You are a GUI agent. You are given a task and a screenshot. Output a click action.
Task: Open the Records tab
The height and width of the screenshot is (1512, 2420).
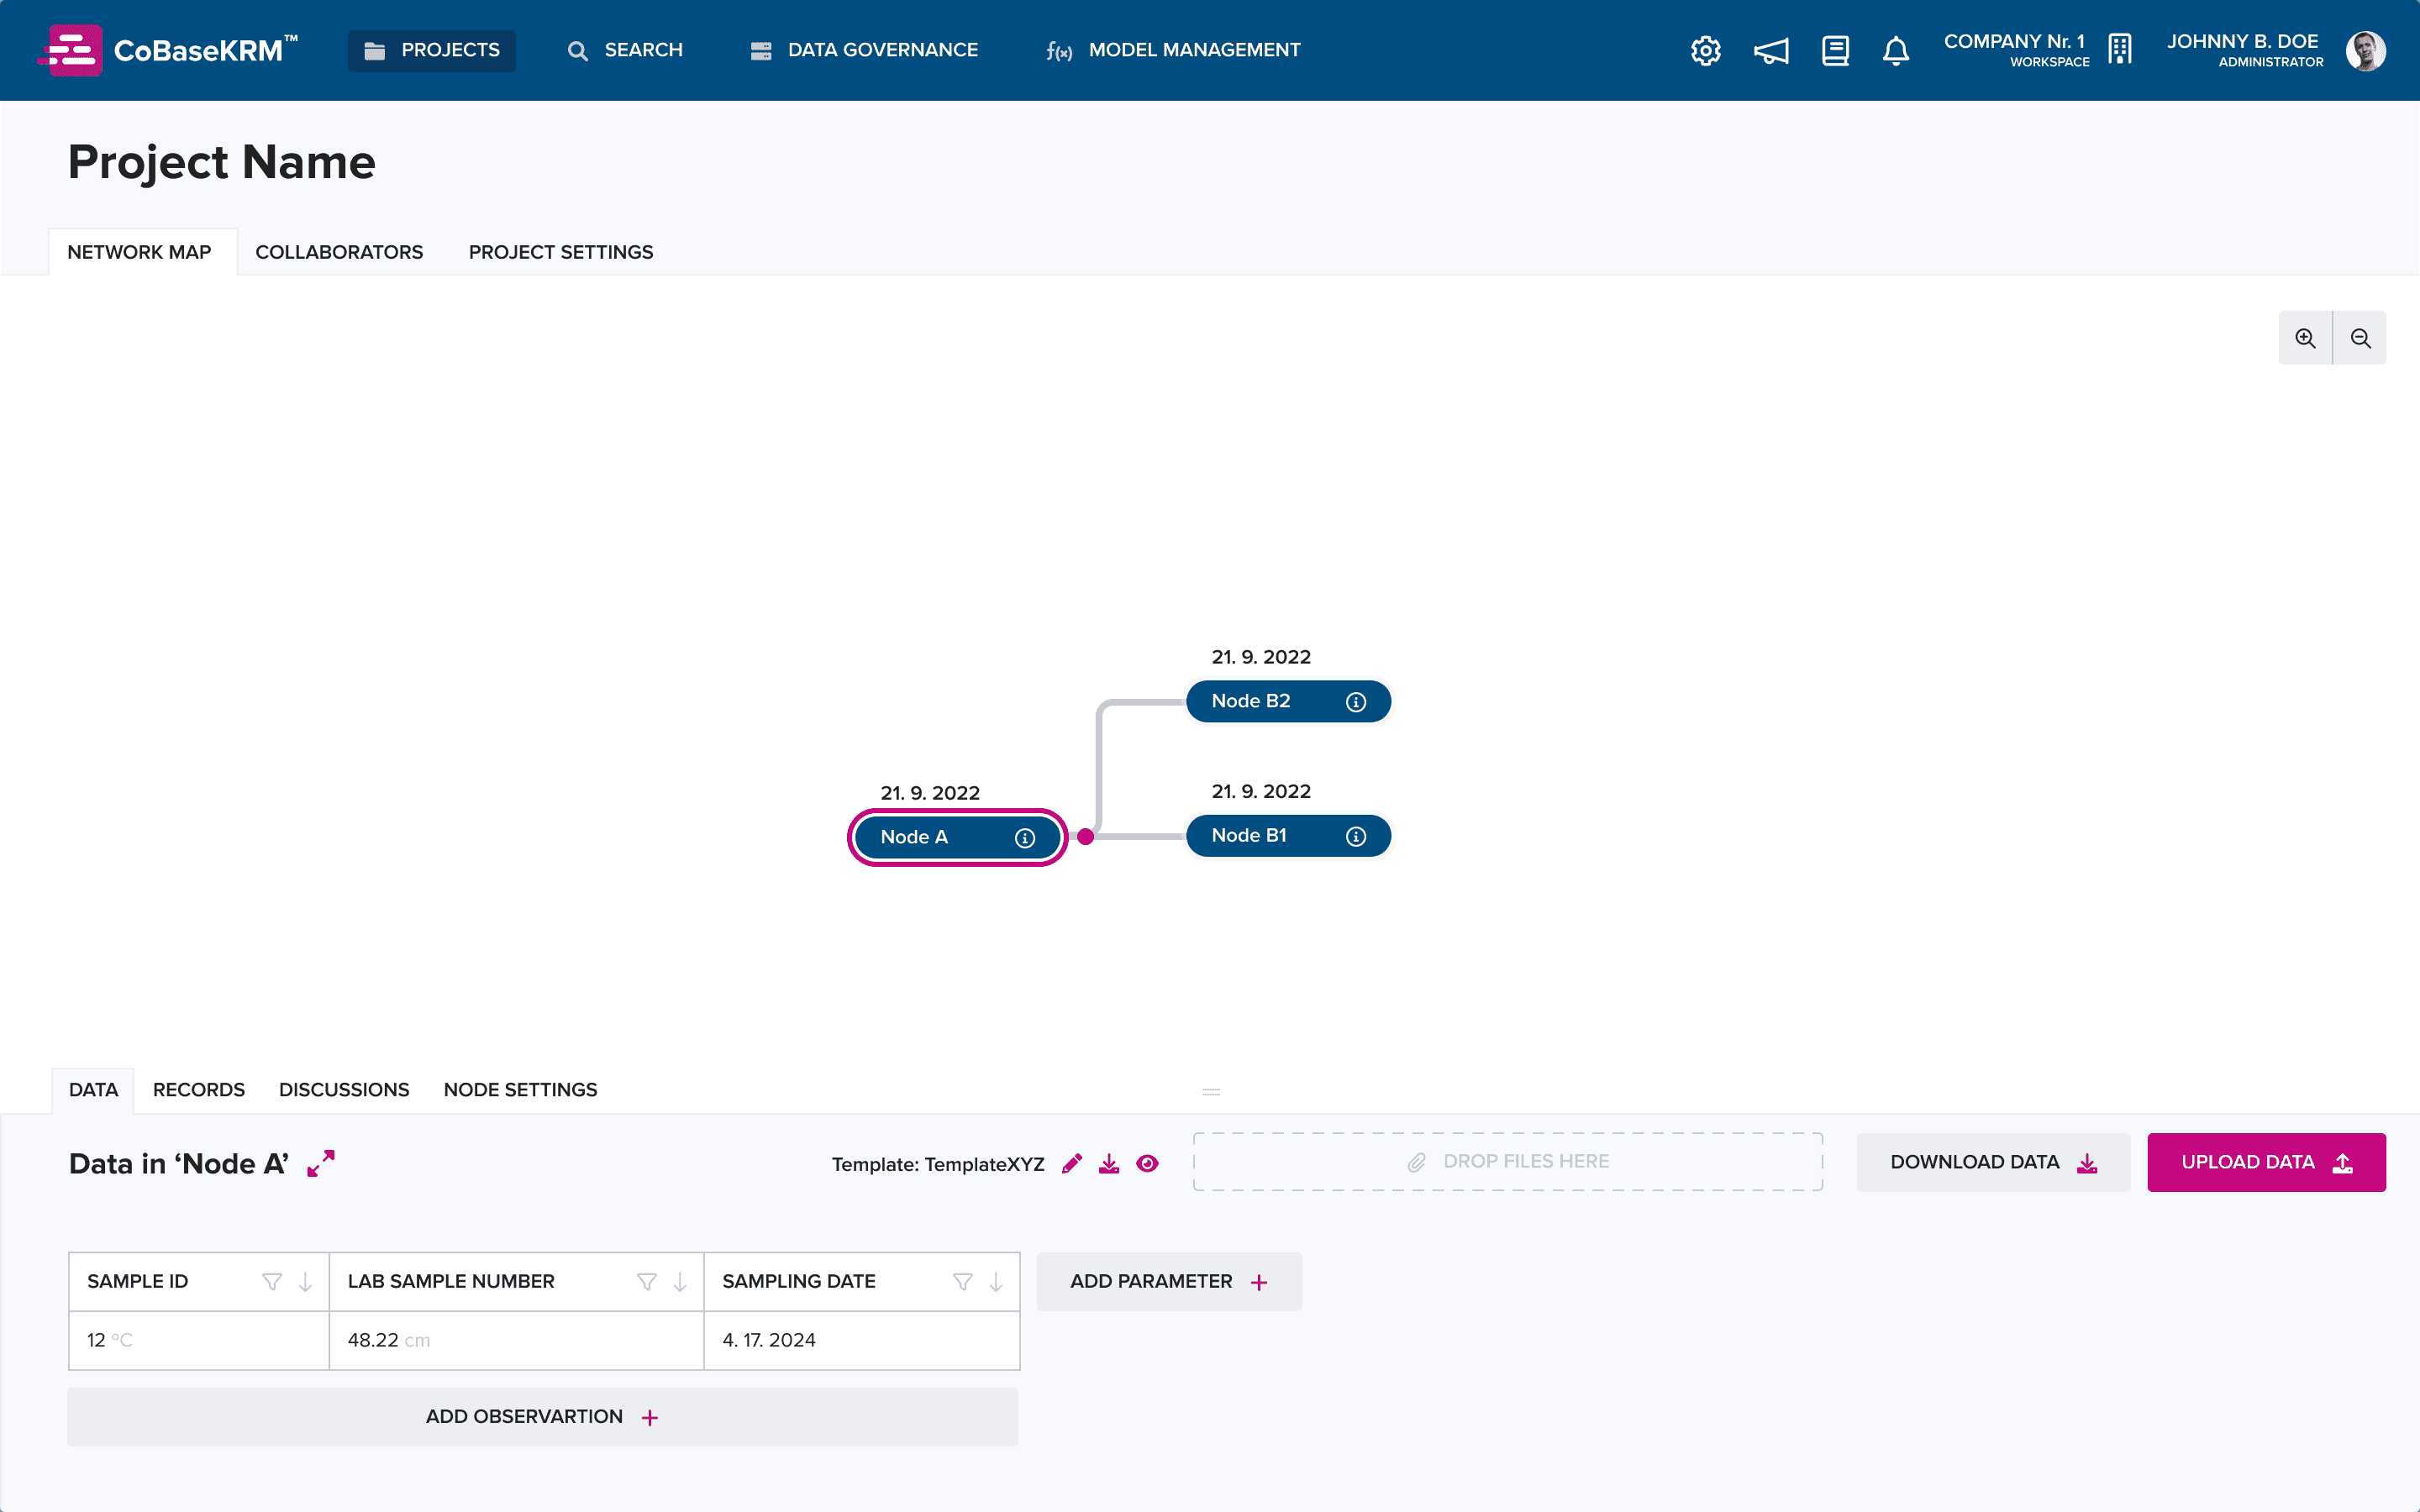(x=199, y=1089)
